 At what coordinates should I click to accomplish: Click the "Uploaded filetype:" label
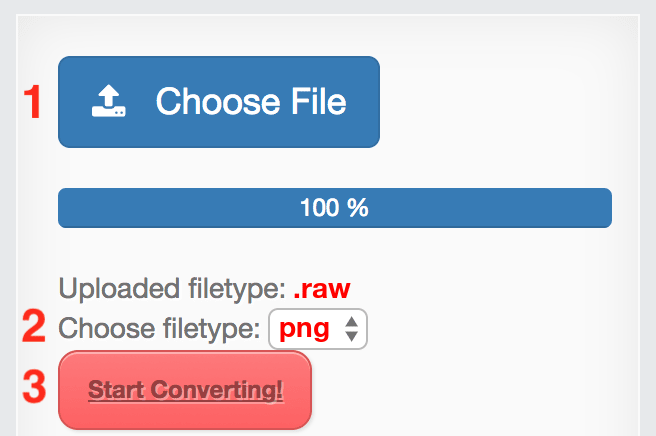click(172, 290)
